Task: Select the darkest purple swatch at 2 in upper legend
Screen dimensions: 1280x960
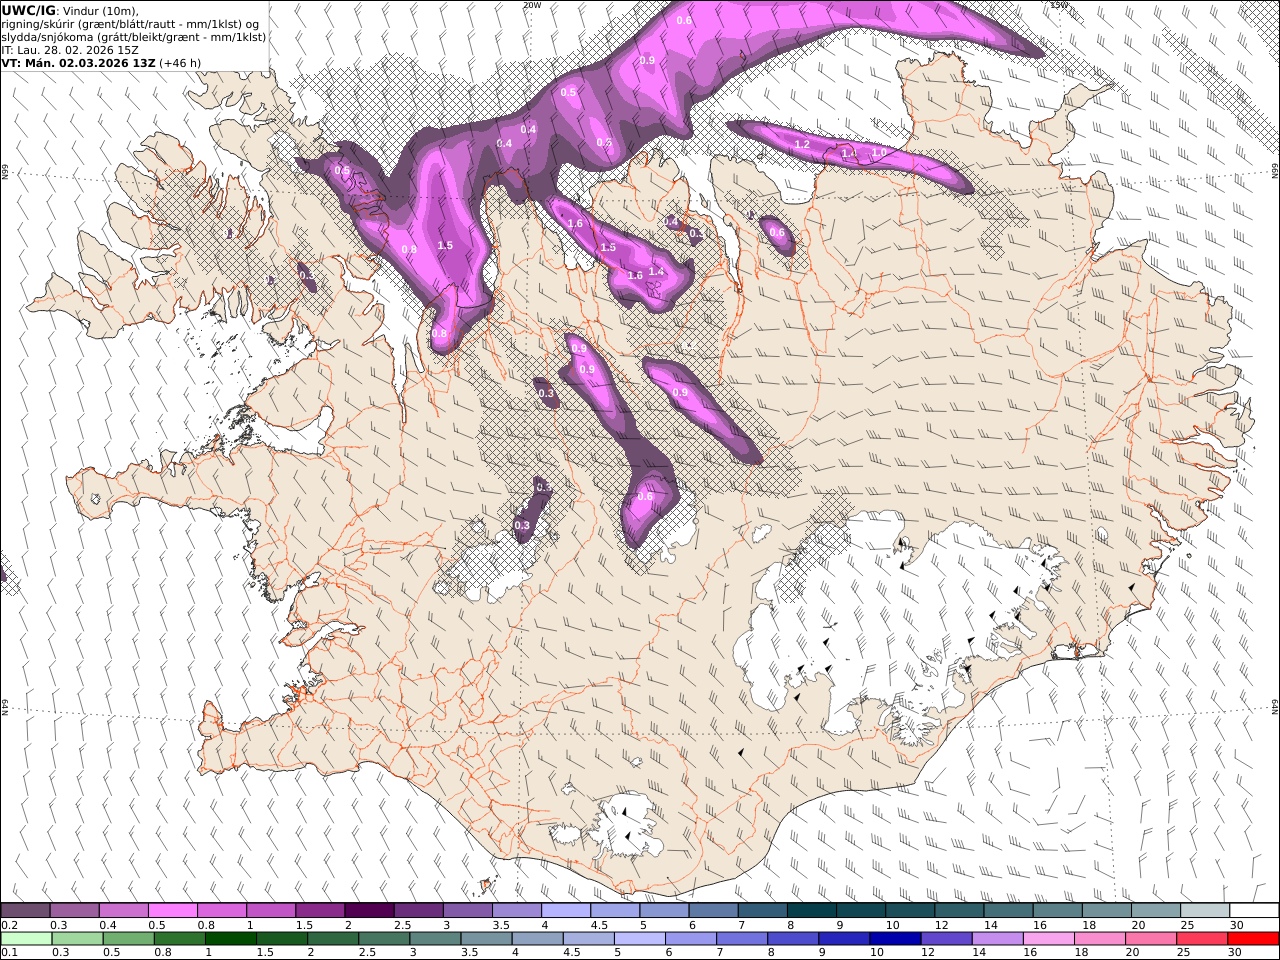Action: [368, 910]
